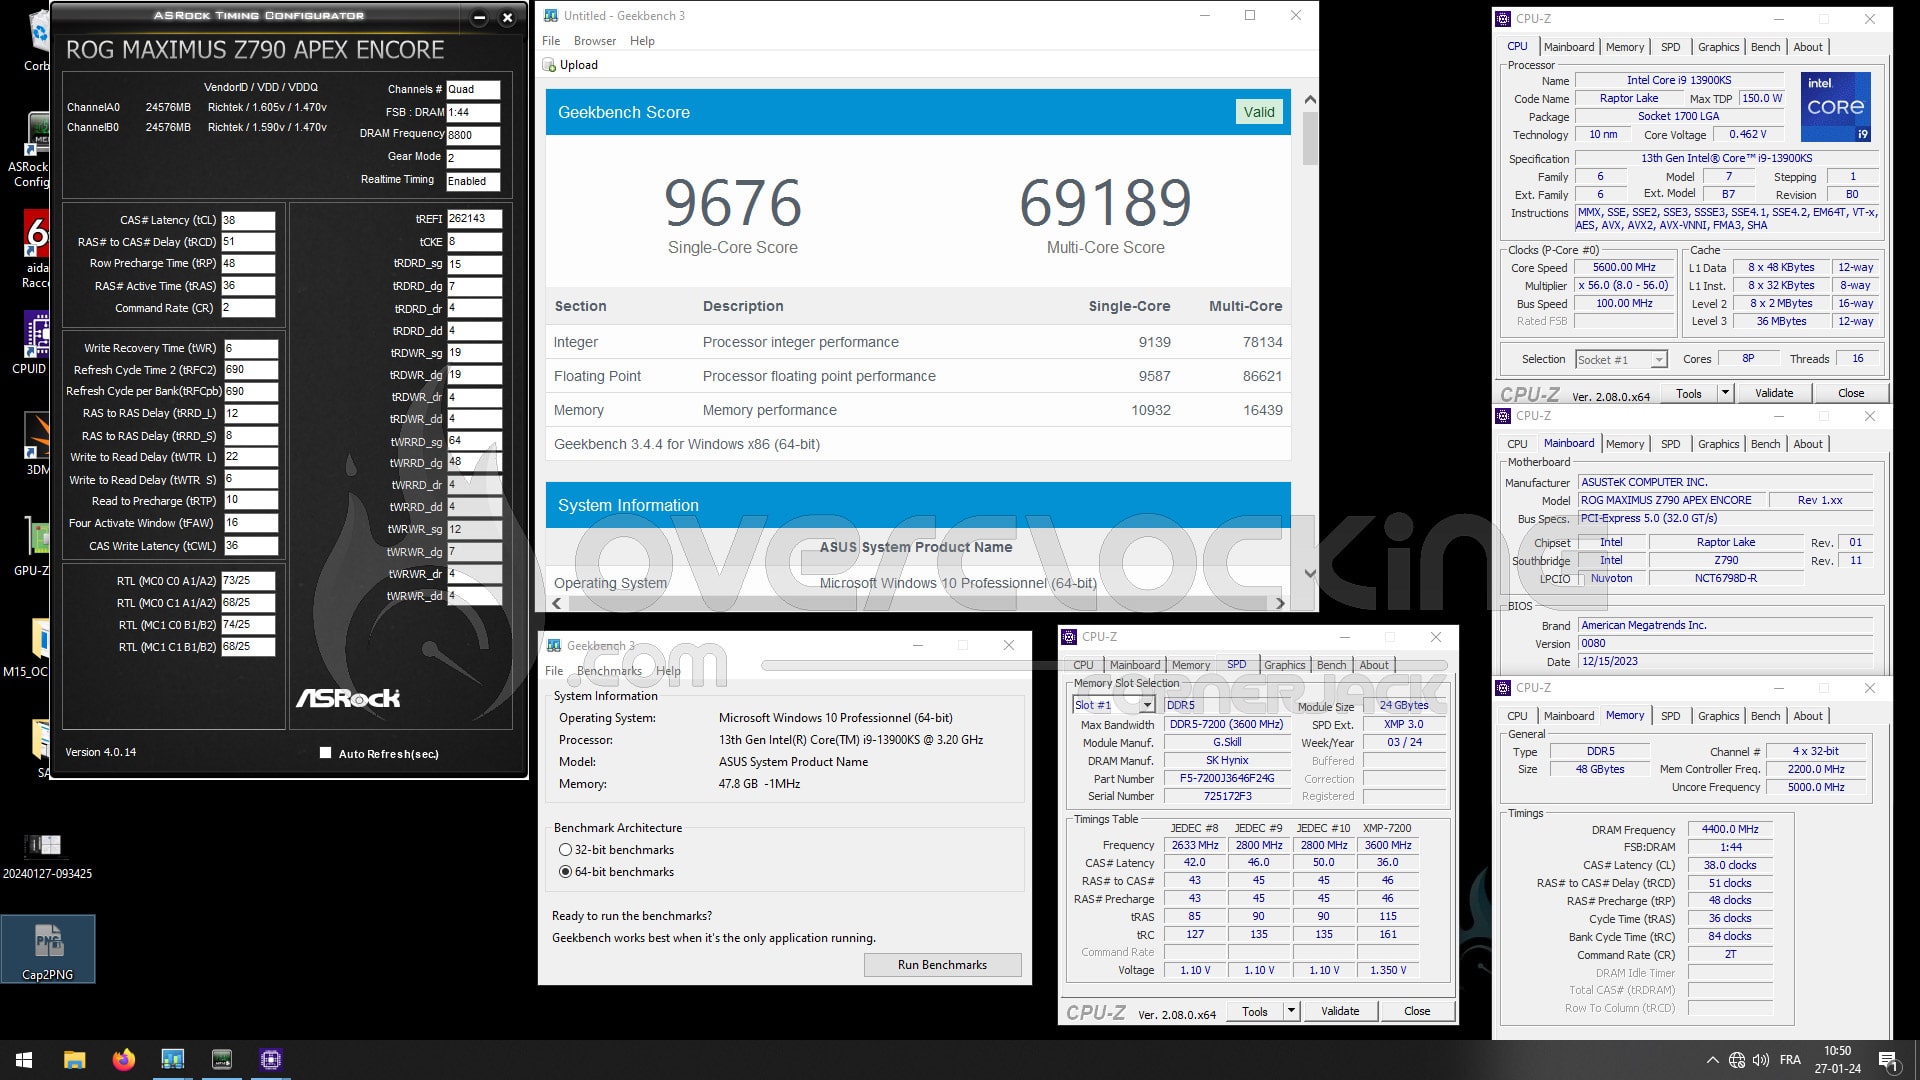Open Tools dropdown arrow in CPU-Z SPD window
The width and height of the screenshot is (1920, 1080).
pyautogui.click(x=1291, y=1011)
